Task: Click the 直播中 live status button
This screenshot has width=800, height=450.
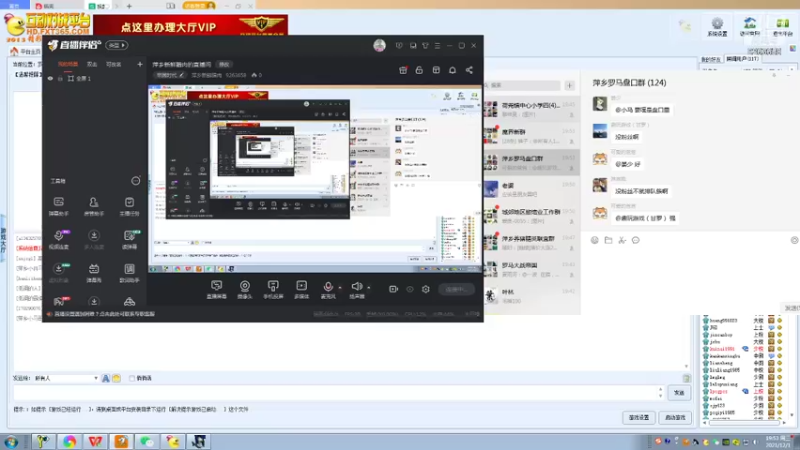Action: point(456,289)
